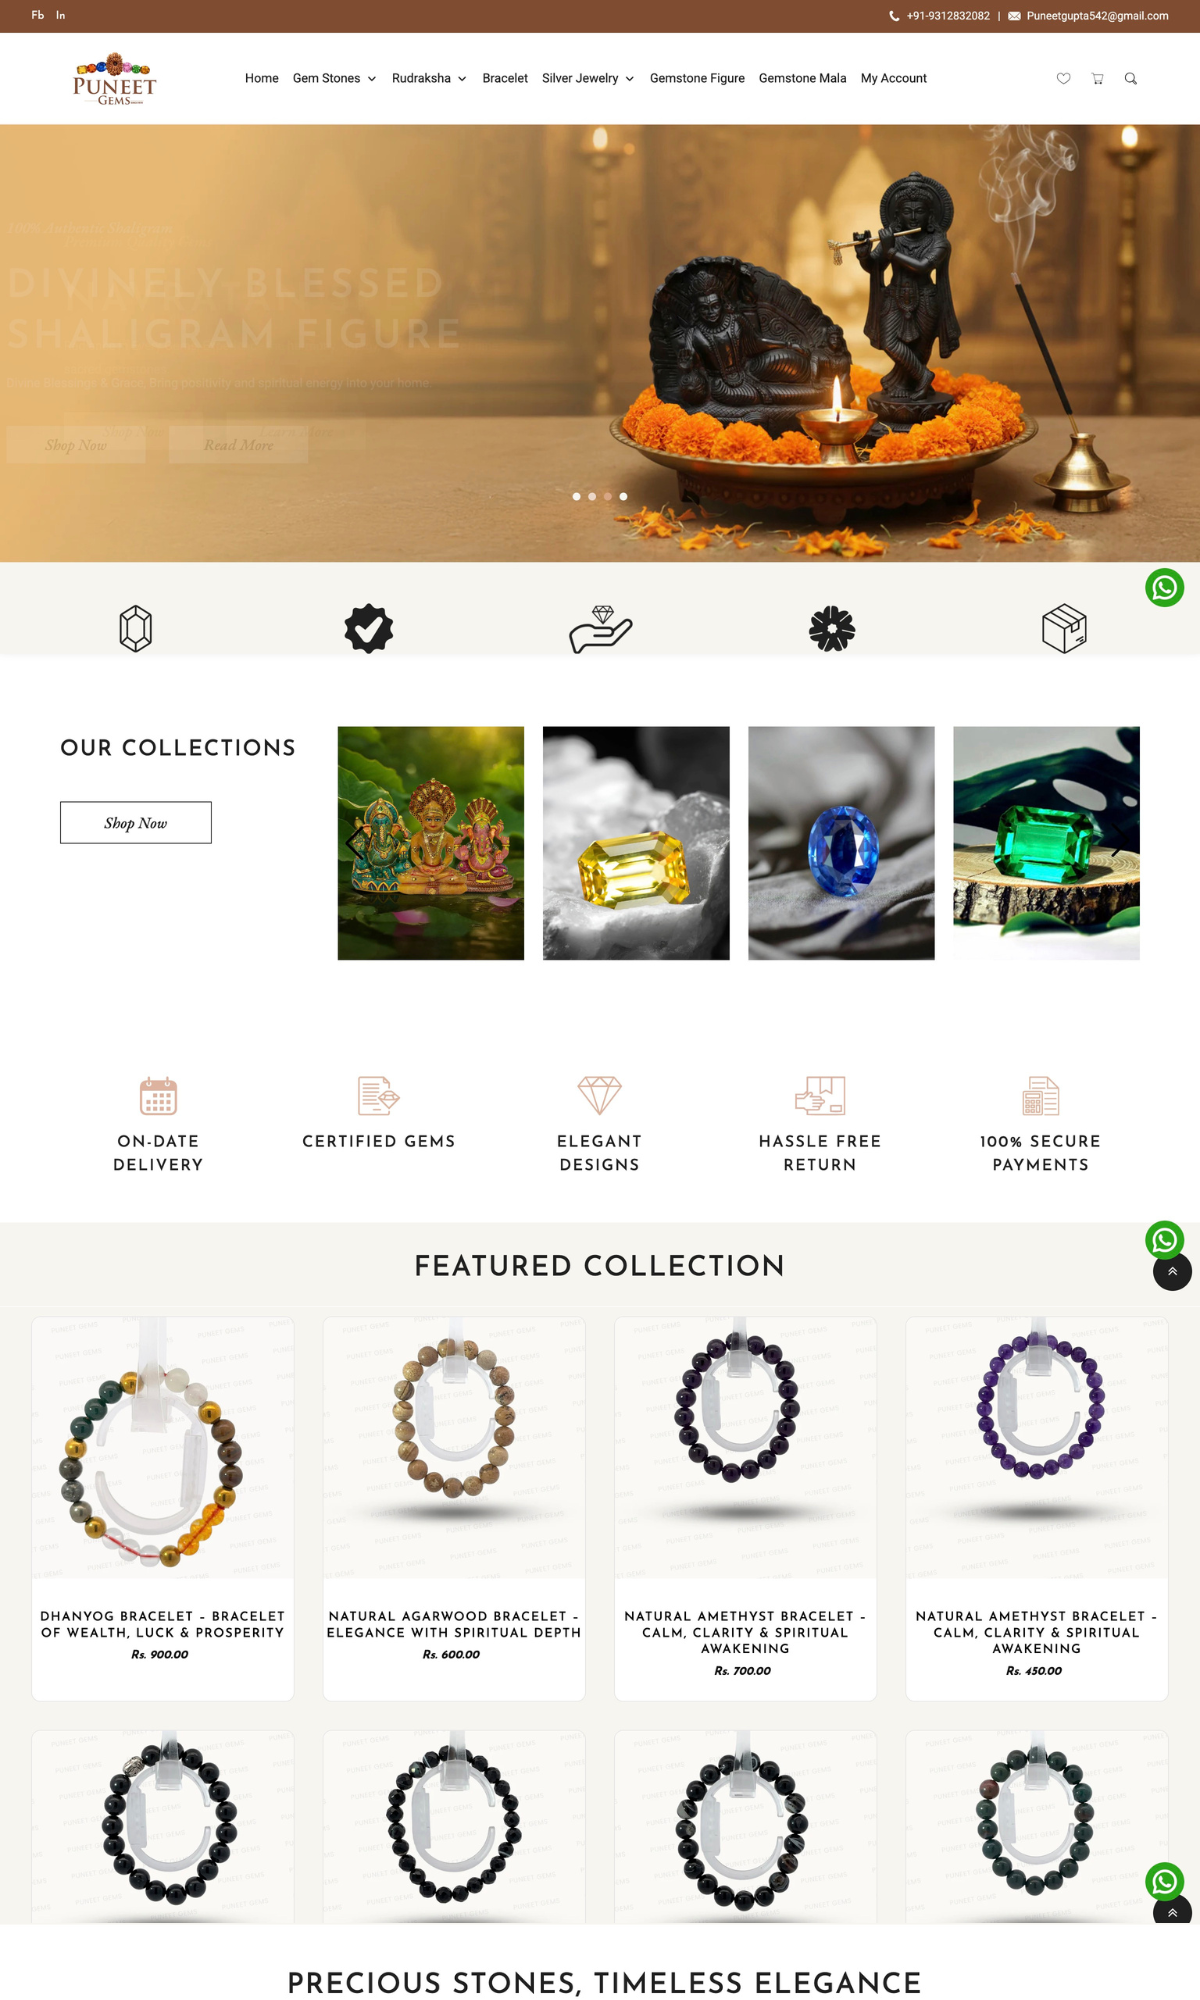Expand the Gem Stones dropdown menu
Screen dimensions: 1200x2000
pyautogui.click(x=334, y=78)
